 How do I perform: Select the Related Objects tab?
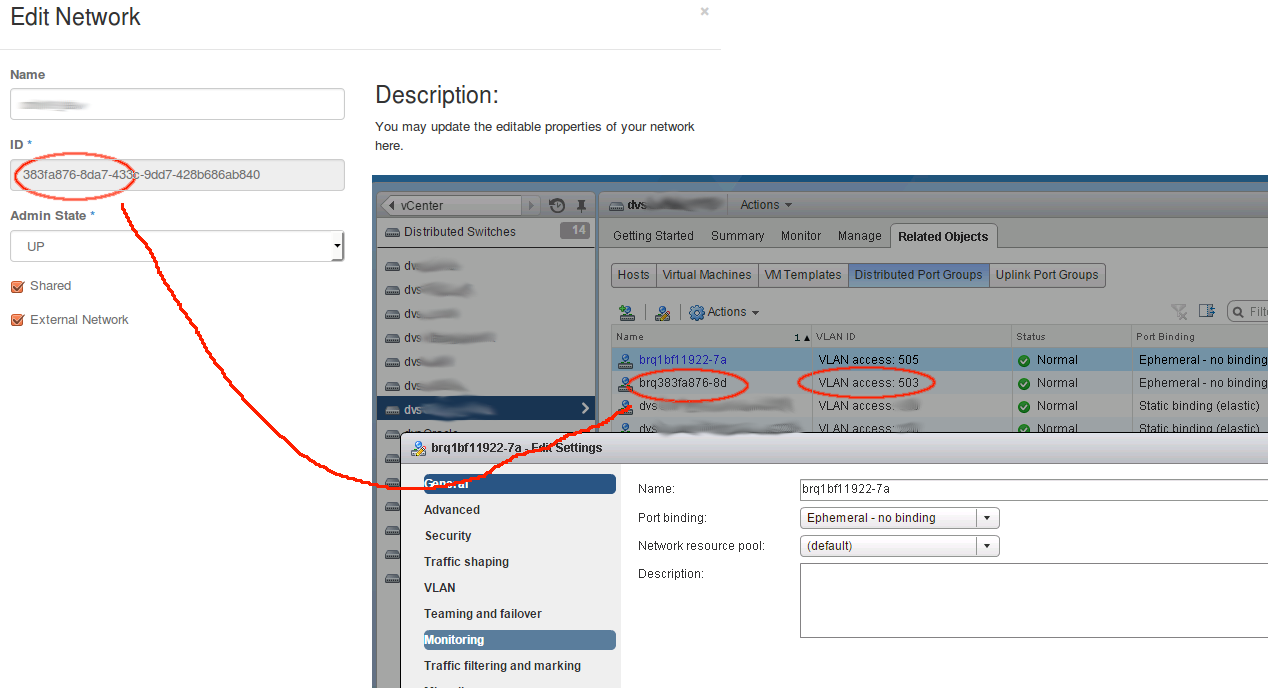[943, 237]
